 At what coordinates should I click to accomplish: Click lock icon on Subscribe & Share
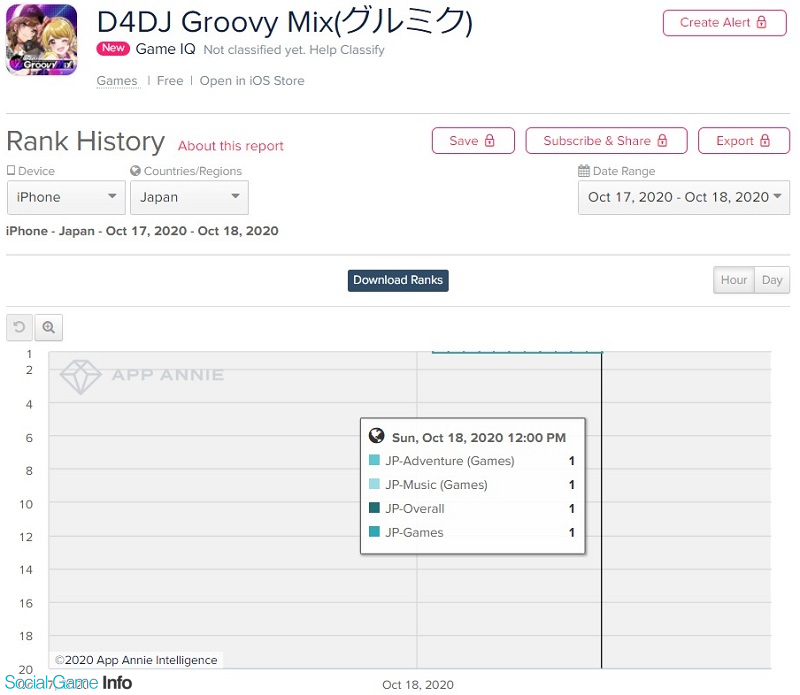(662, 140)
